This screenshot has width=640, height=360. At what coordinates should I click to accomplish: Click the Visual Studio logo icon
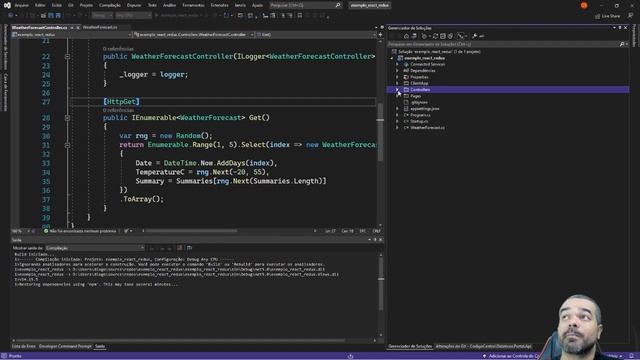(7, 5)
